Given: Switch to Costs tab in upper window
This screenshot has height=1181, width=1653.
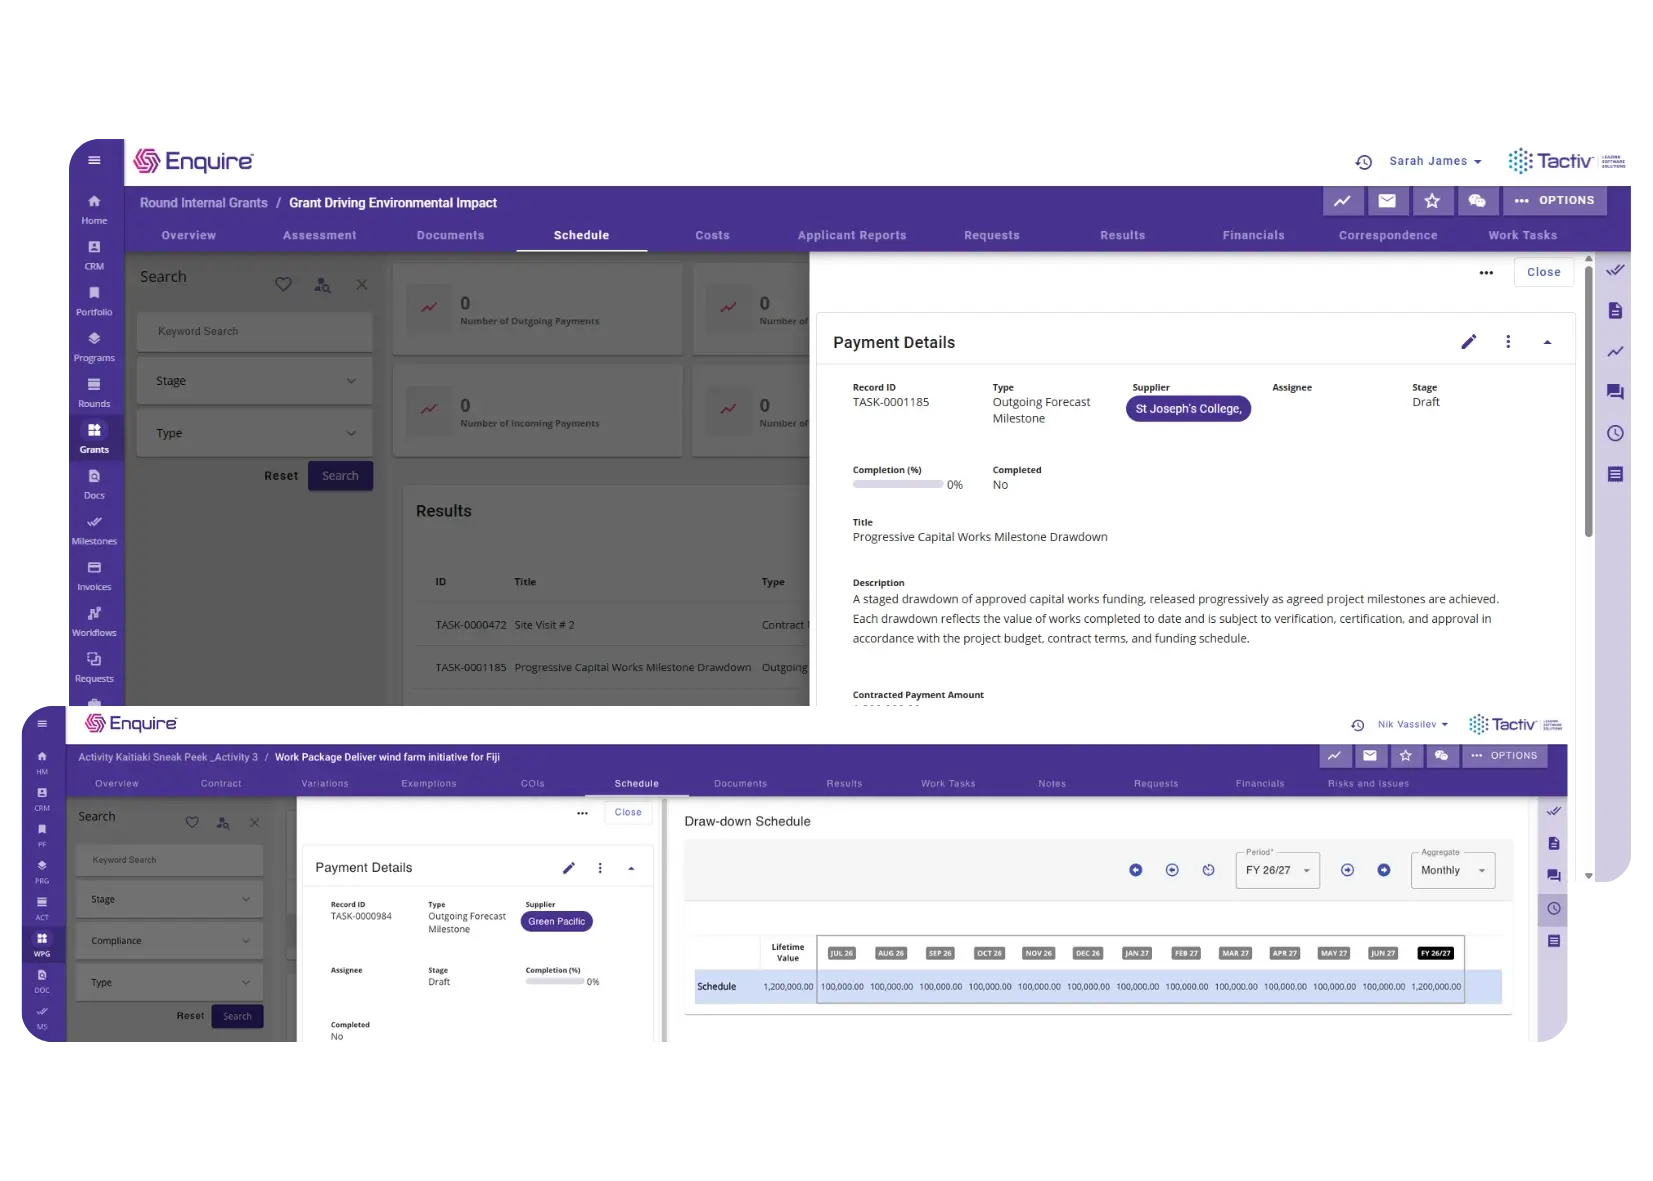Looking at the screenshot, I should pos(712,236).
